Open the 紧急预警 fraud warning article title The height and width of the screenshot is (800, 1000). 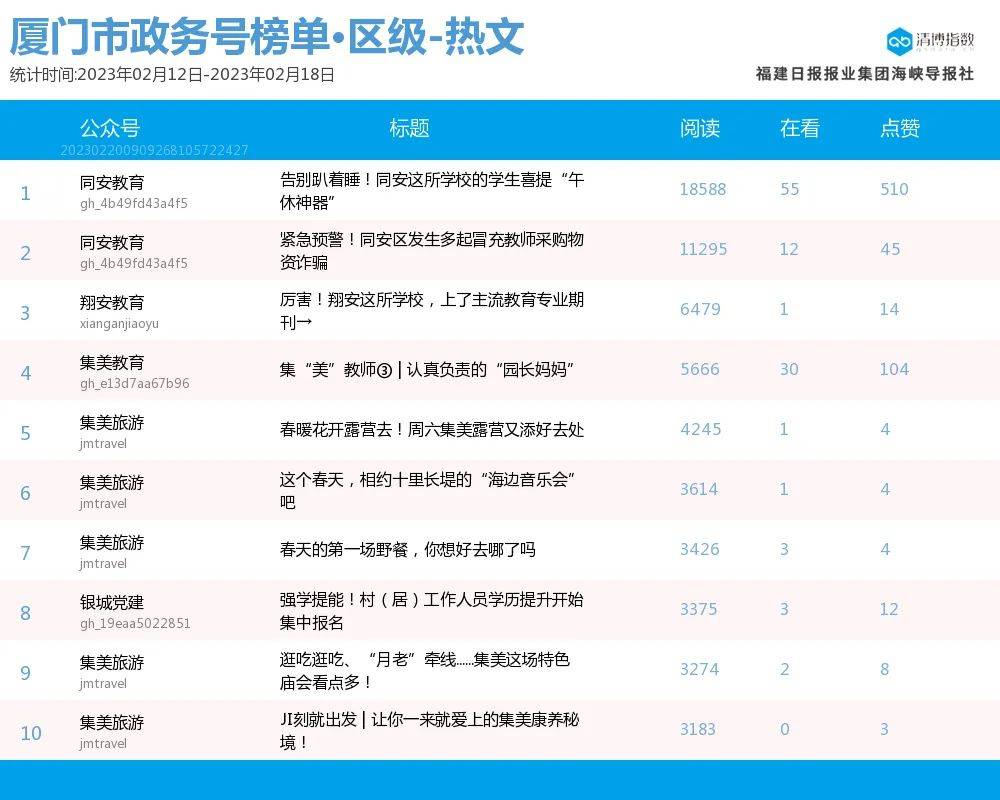coord(431,251)
